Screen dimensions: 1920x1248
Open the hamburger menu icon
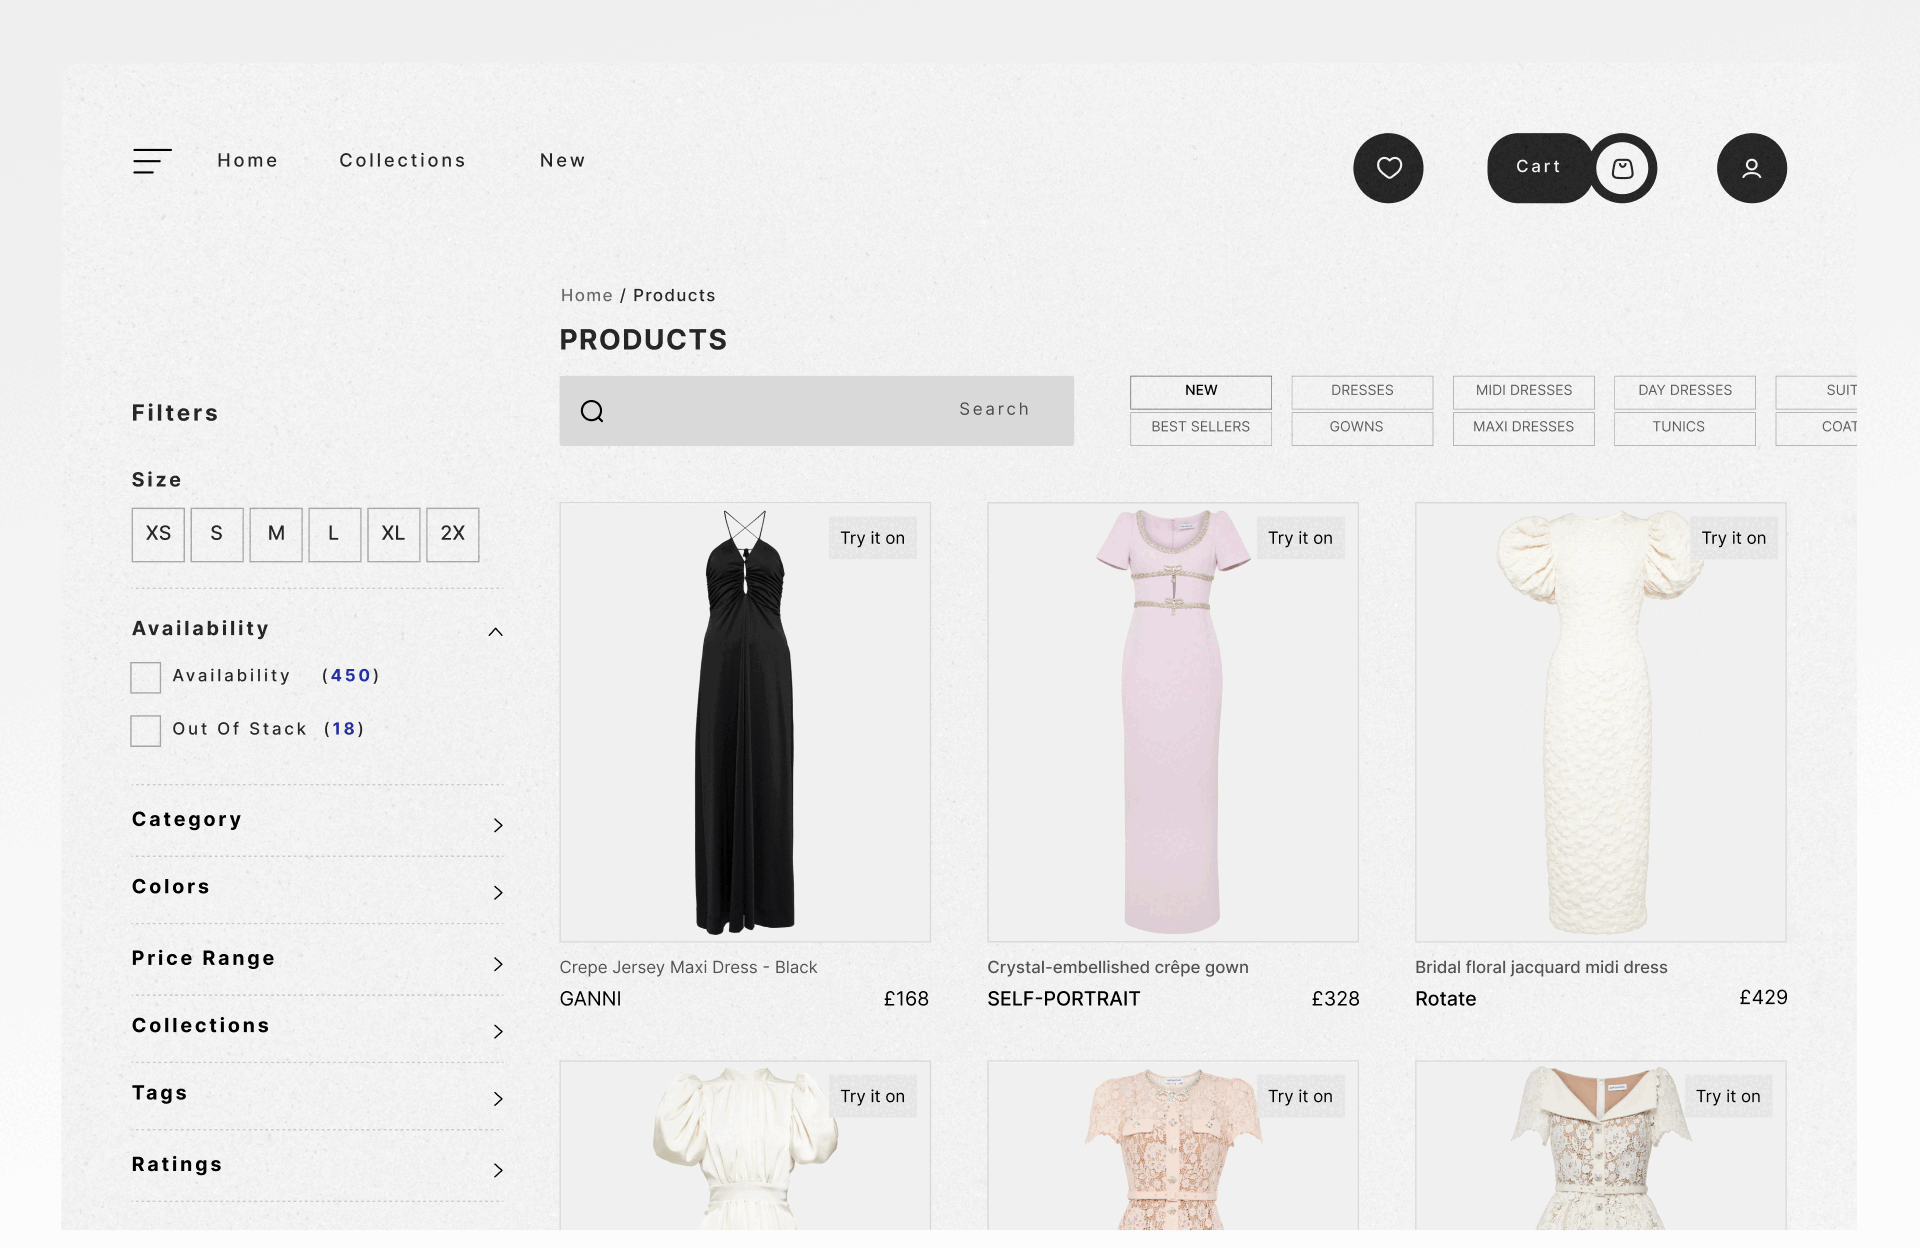(152, 161)
